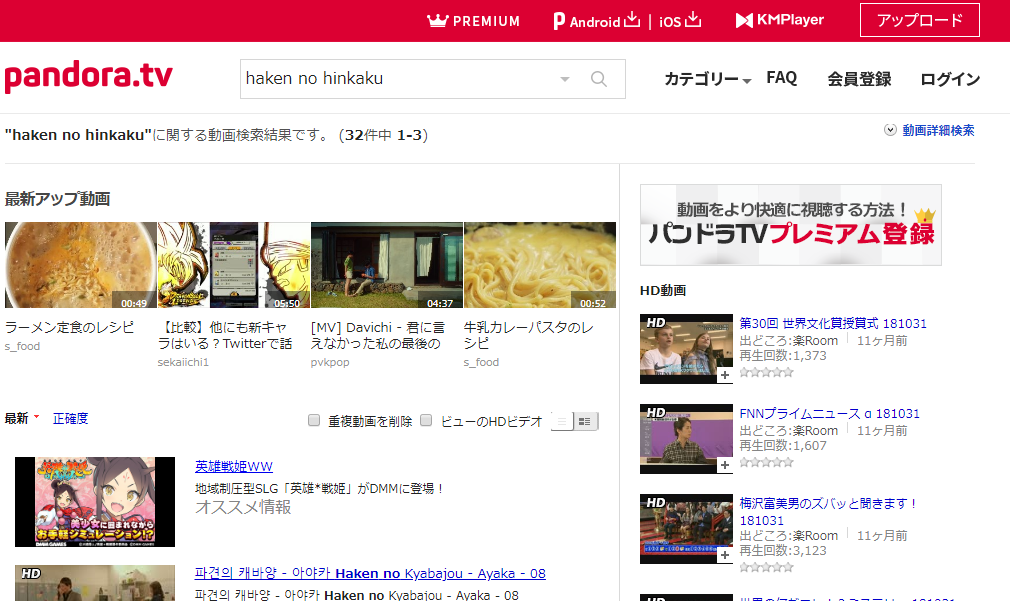The image size is (1010, 601).
Task: Sort results by 正確度
Action: [70, 419]
